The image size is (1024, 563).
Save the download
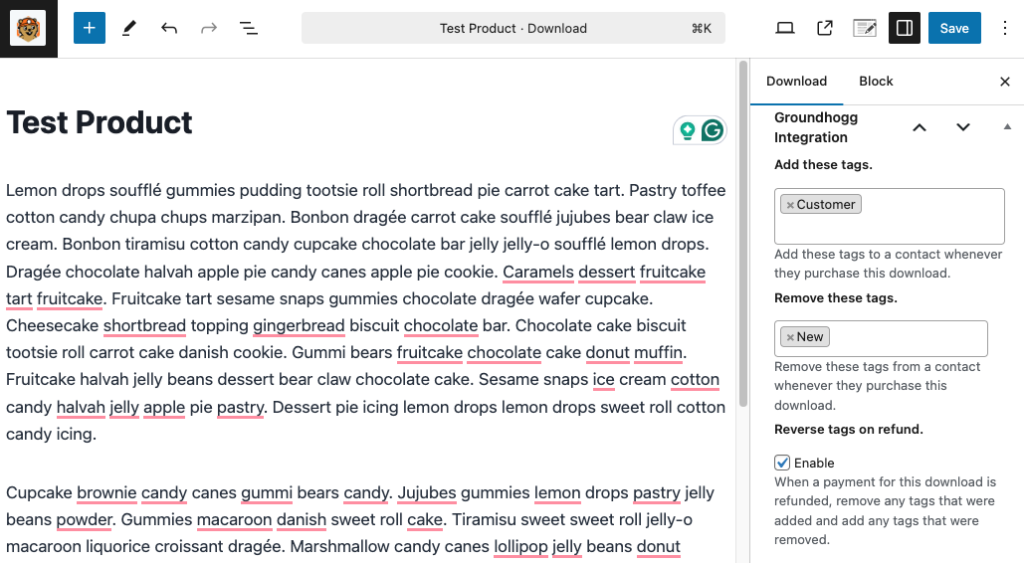tap(954, 28)
